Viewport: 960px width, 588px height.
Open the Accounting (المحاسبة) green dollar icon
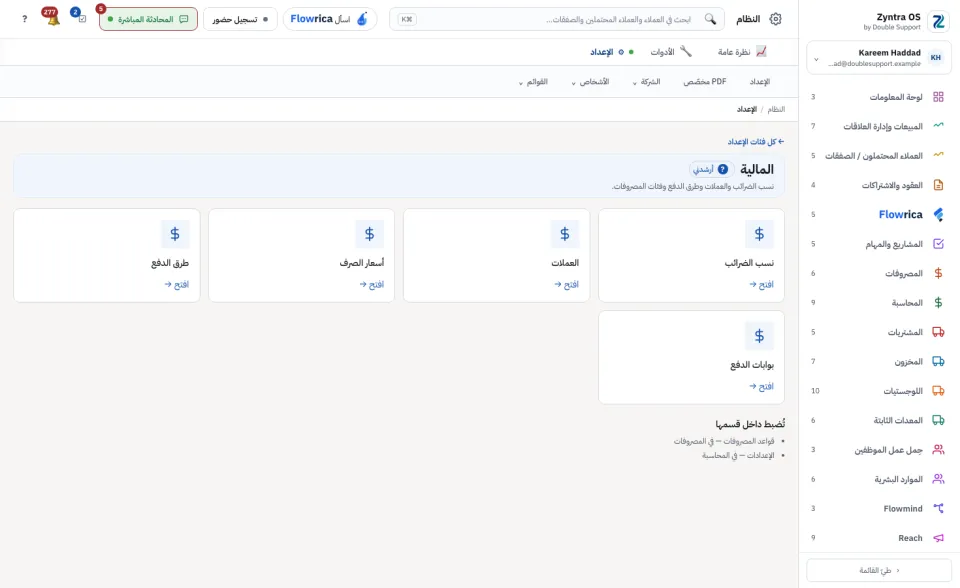point(938,303)
